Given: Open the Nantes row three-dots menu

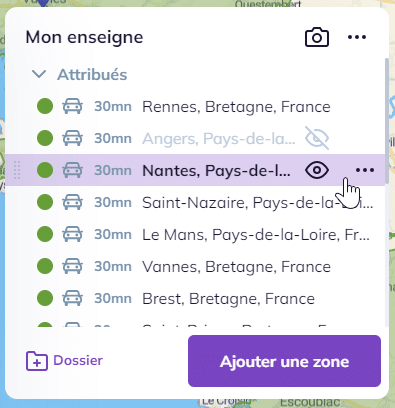Looking at the screenshot, I should coord(365,170).
